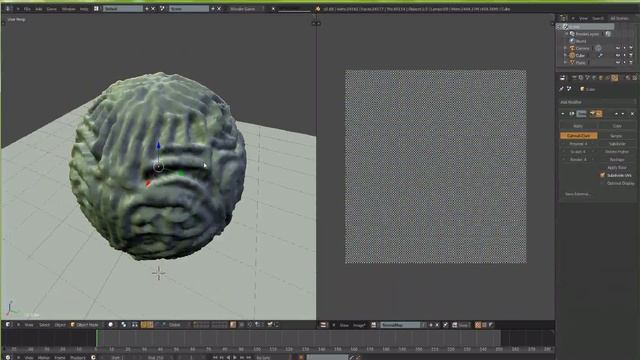Open the Window menu in top bar
The image size is (640, 360).
(68, 9)
